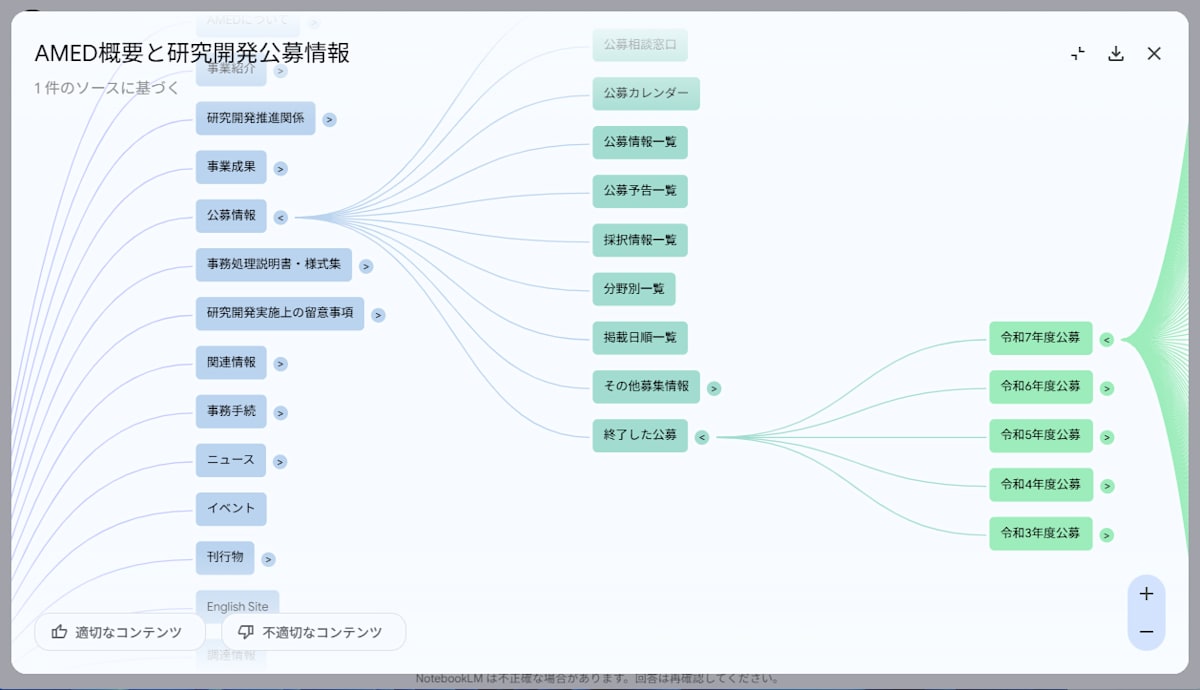Collapse the mind map fullscreen view
Screen dimensions: 1200x690
click(x=1077, y=54)
